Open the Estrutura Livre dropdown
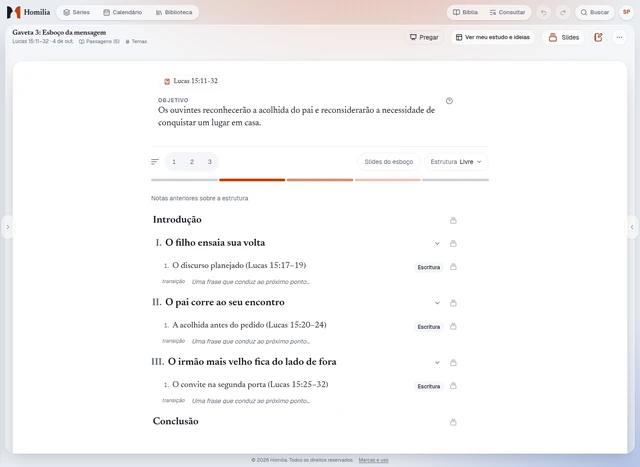 pos(456,162)
